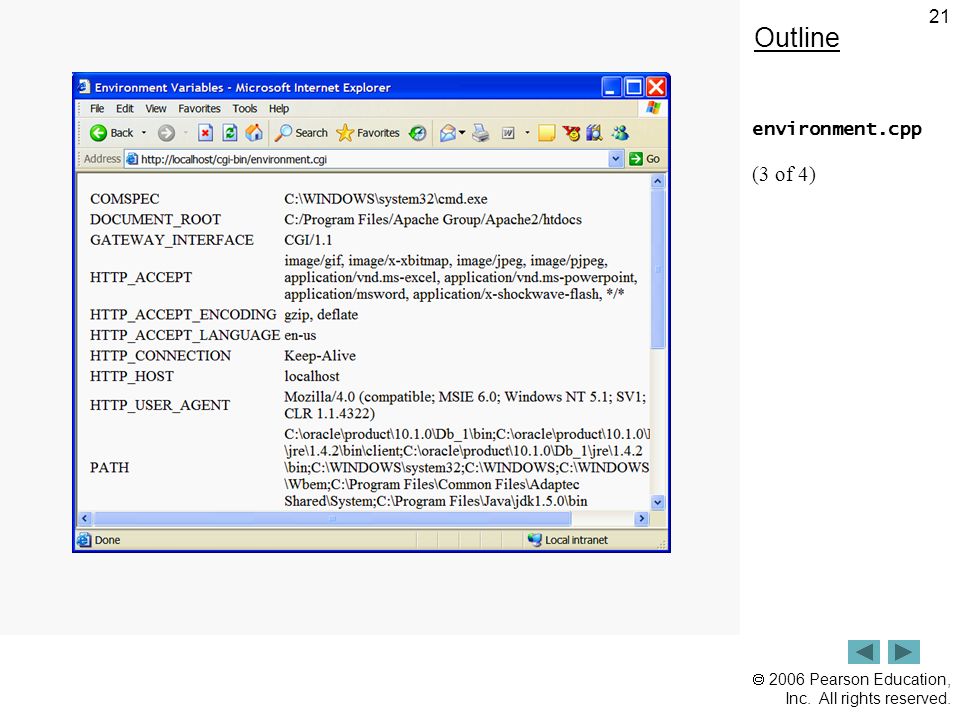Open the View menu
This screenshot has width=960, height=720.
[x=156, y=108]
